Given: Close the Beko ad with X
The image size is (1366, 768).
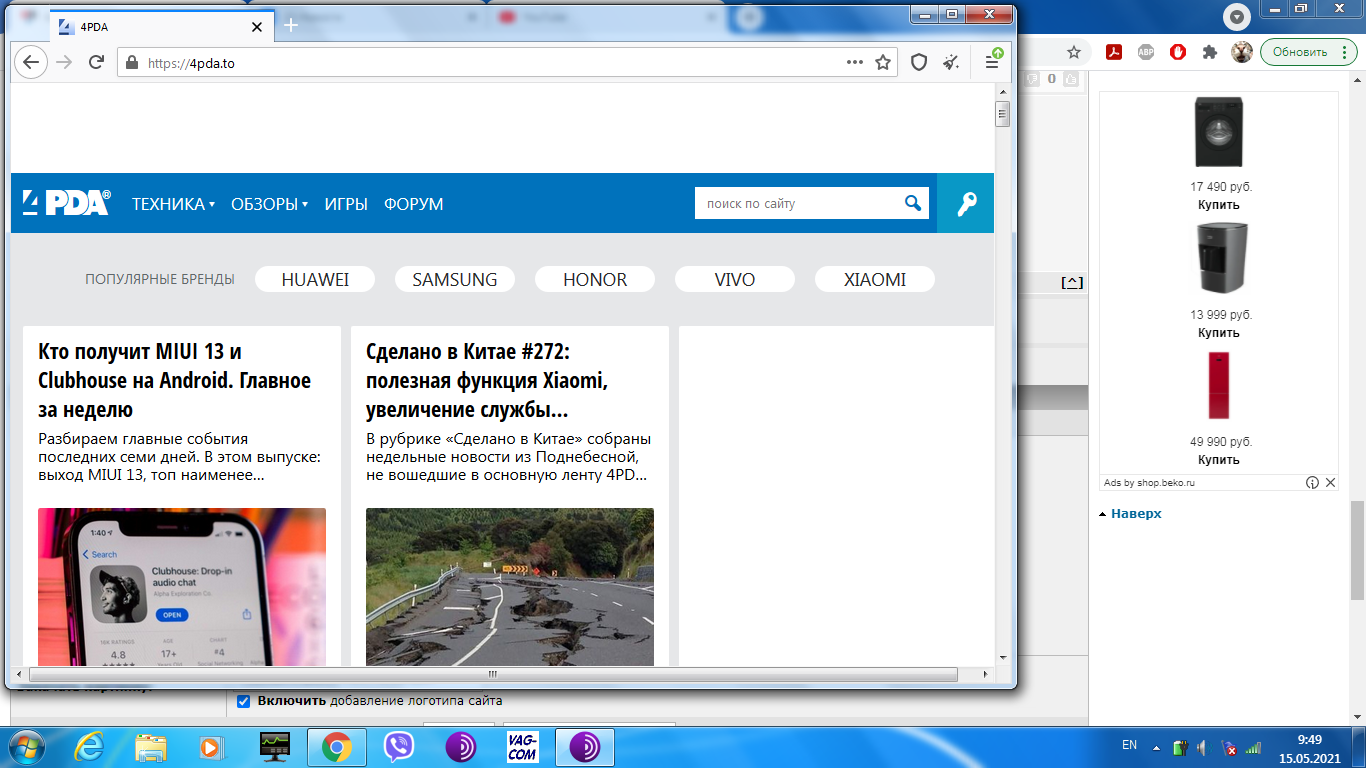Looking at the screenshot, I should coord(1330,482).
